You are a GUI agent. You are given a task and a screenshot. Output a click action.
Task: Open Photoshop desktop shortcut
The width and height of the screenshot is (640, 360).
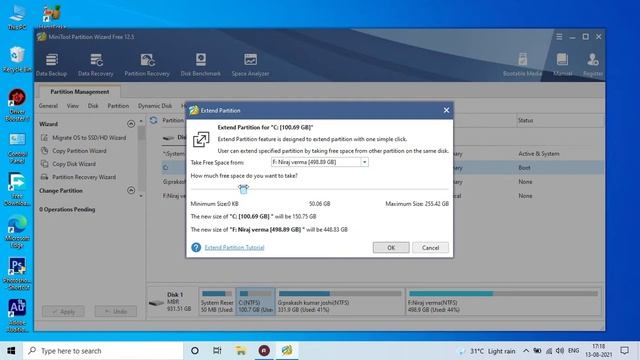click(17, 273)
